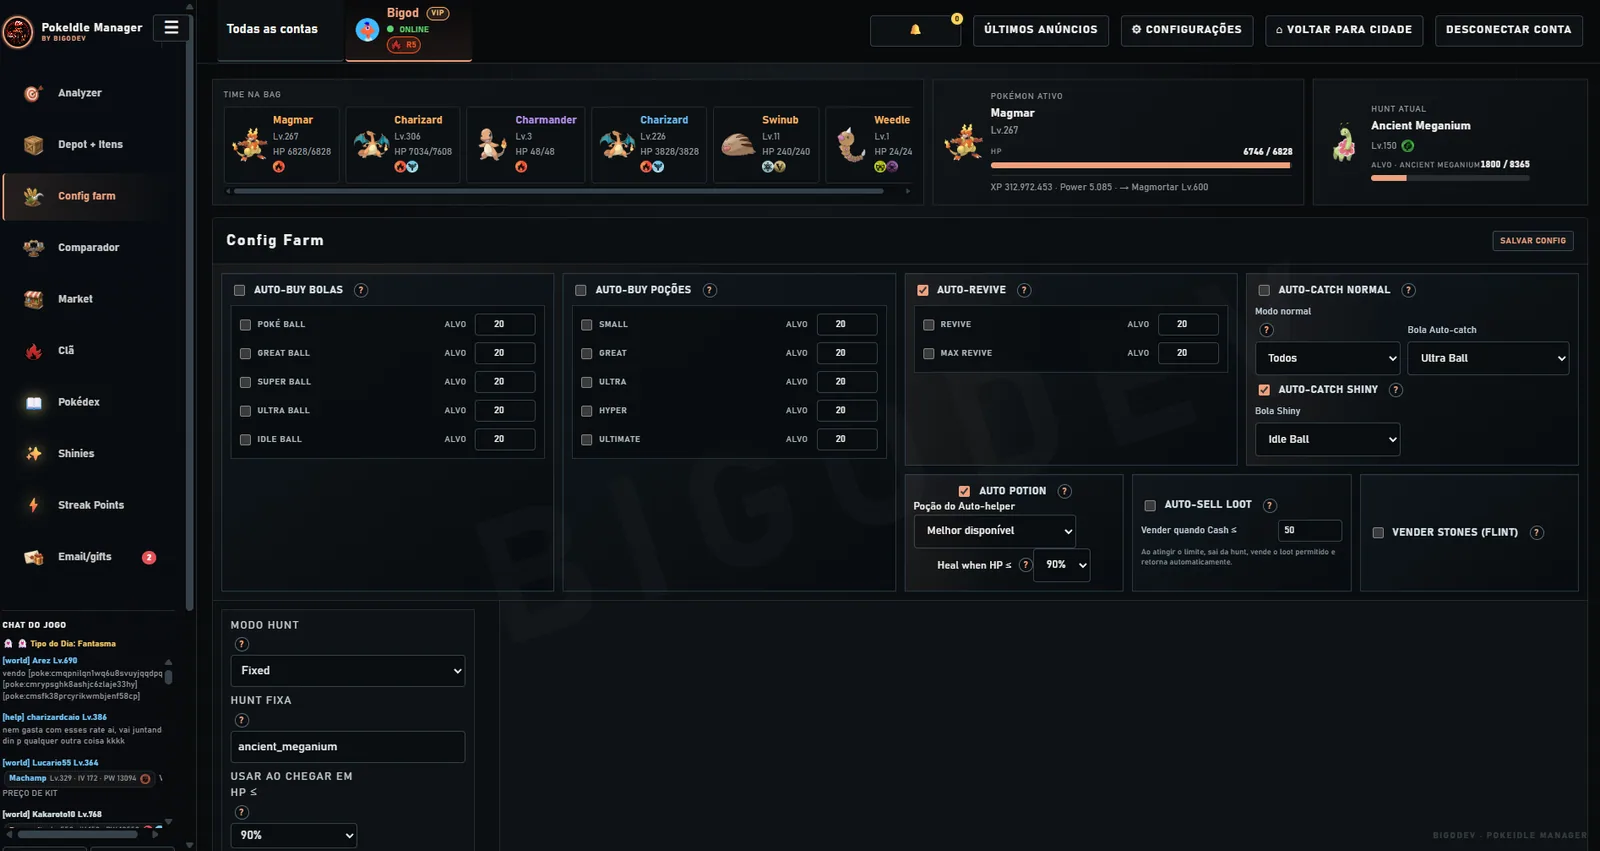Image resolution: width=1600 pixels, height=851 pixels.
Task: Open the MODO HUNT 'Fixed' dropdown
Action: [348, 671]
